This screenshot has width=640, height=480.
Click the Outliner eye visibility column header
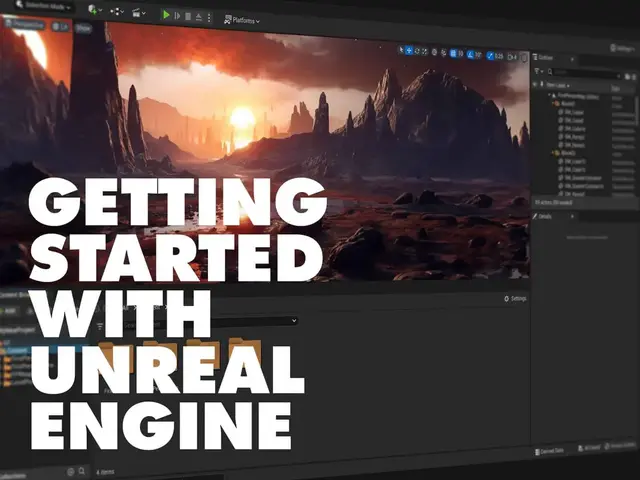pyautogui.click(x=535, y=84)
